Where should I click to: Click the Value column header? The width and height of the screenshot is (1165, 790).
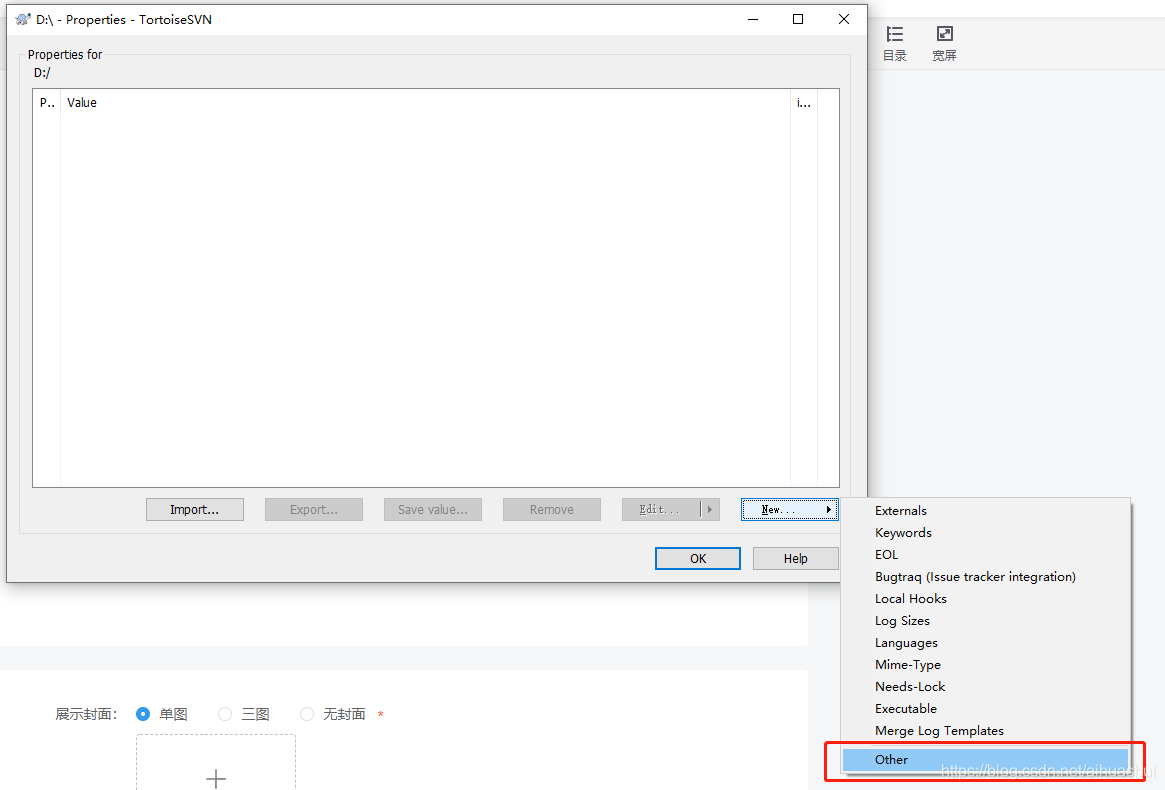coord(425,103)
